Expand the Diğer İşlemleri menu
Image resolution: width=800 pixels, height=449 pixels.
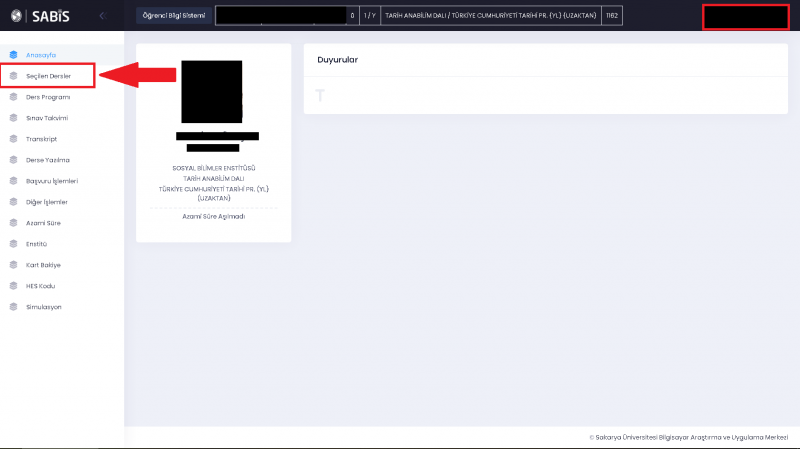click(46, 202)
